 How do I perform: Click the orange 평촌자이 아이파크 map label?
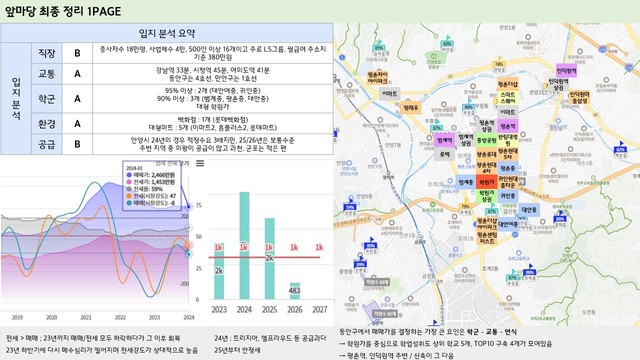377,78
